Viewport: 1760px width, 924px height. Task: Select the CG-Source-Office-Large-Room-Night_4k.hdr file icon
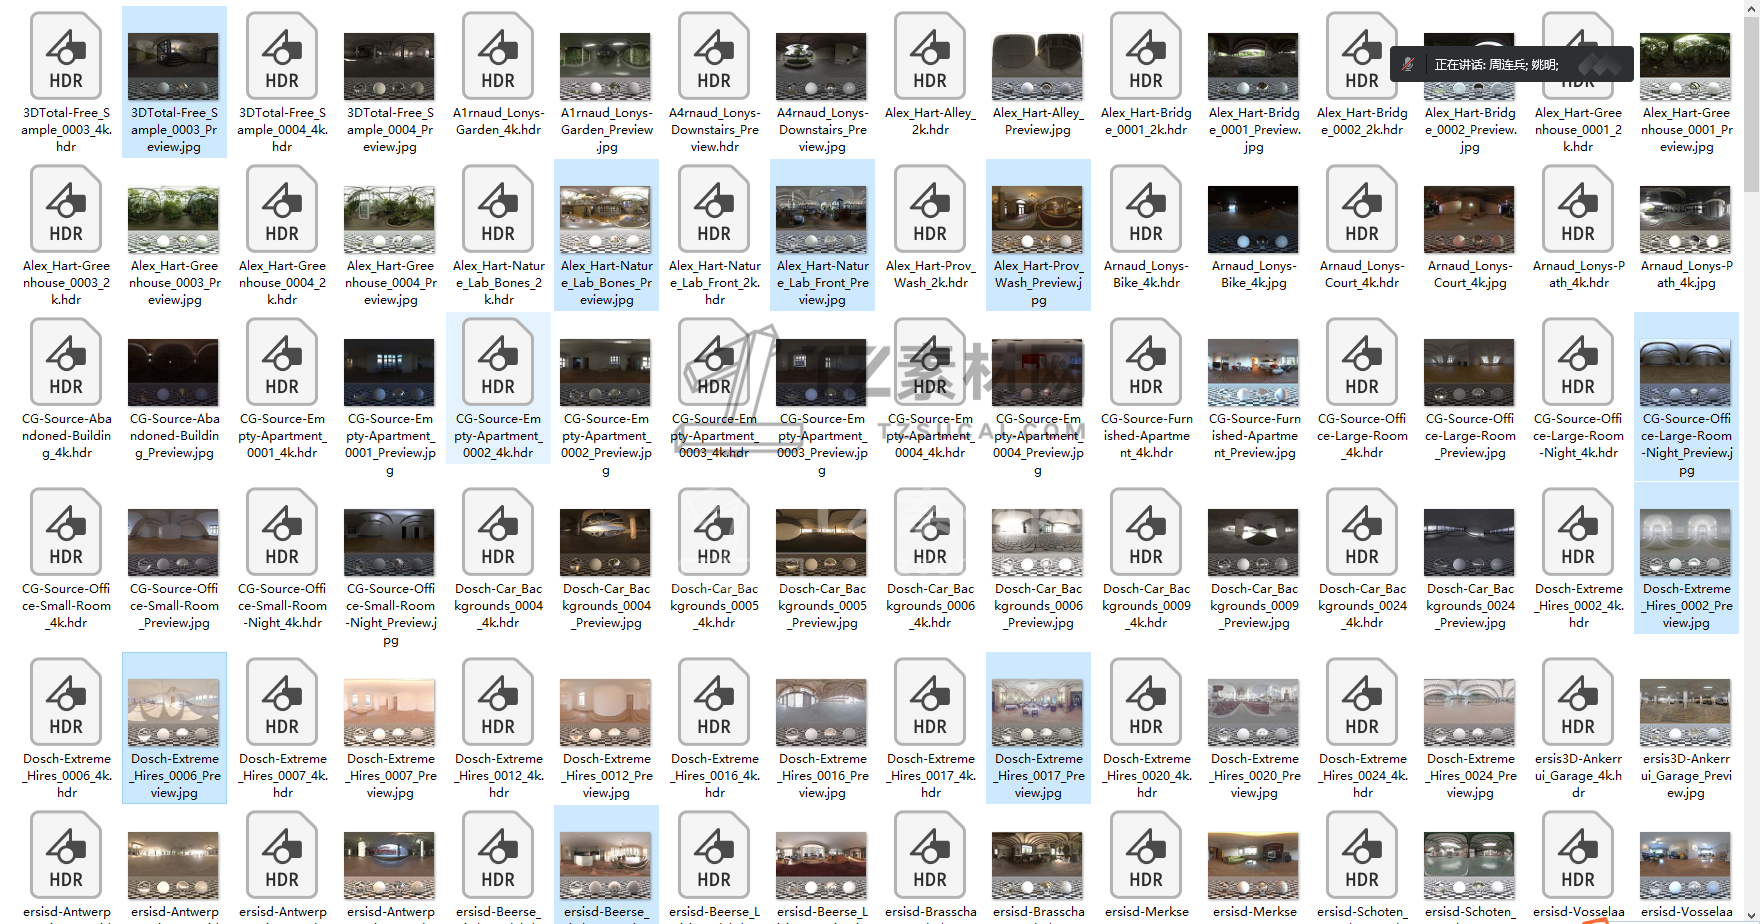pos(1578,362)
